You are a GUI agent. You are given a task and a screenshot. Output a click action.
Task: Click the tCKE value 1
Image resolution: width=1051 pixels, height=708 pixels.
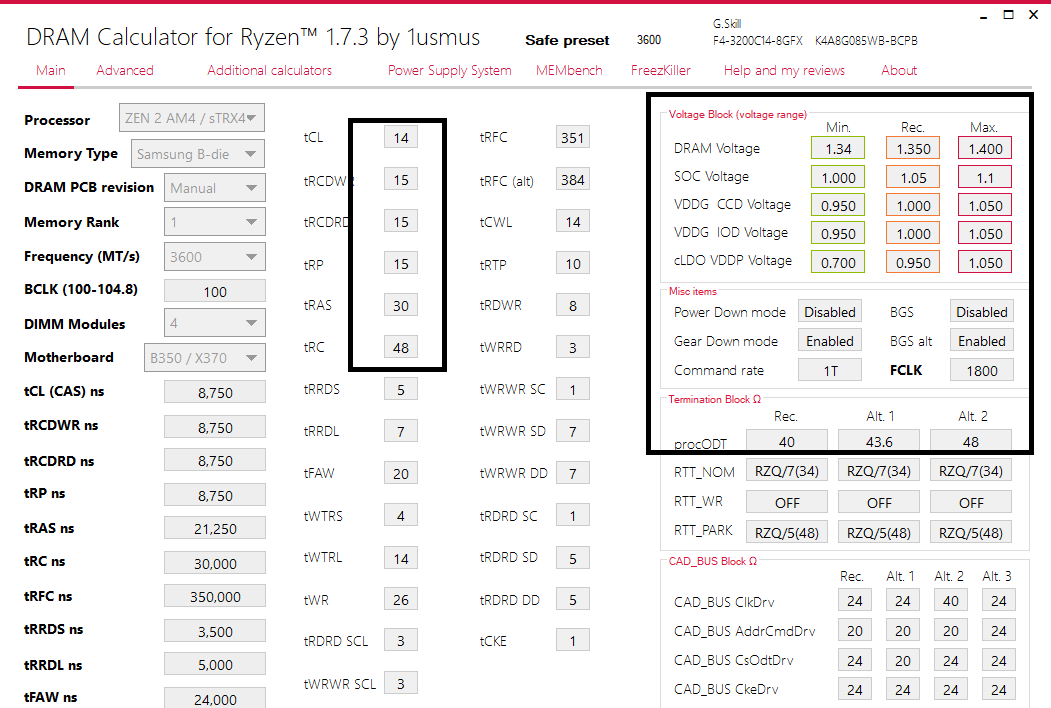(572, 641)
